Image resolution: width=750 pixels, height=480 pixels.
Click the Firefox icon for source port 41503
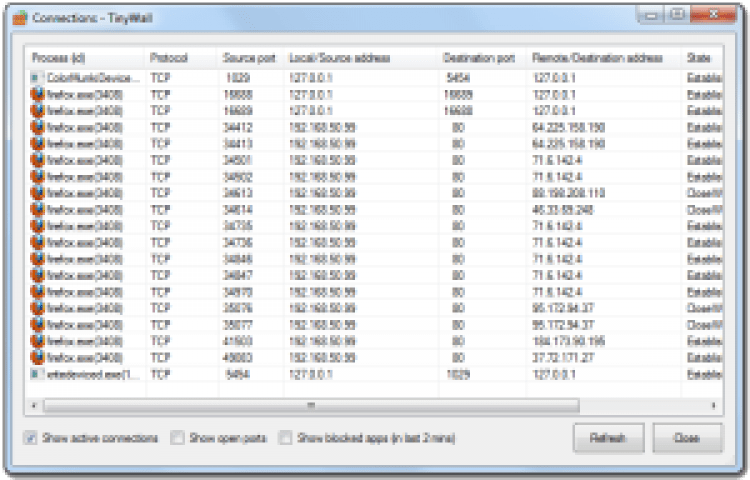coord(37,340)
